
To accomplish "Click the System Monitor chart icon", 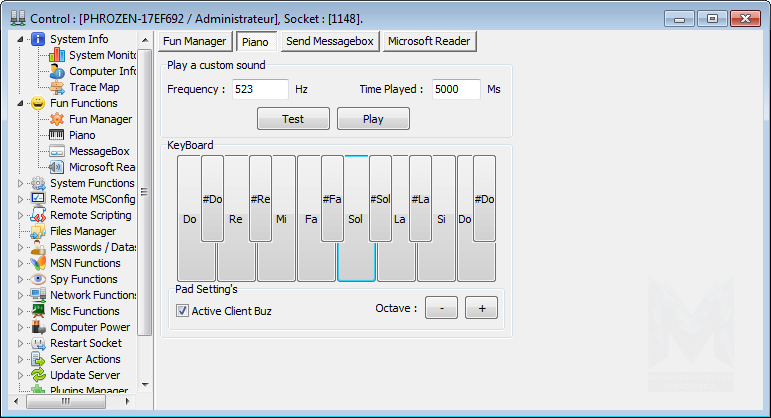I will click(x=58, y=55).
